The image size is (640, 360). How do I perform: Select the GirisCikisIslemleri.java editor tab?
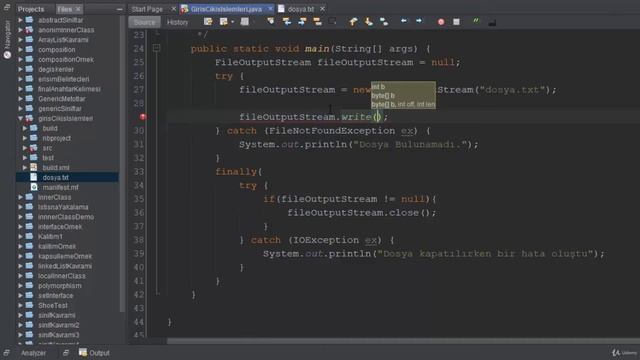click(226, 9)
